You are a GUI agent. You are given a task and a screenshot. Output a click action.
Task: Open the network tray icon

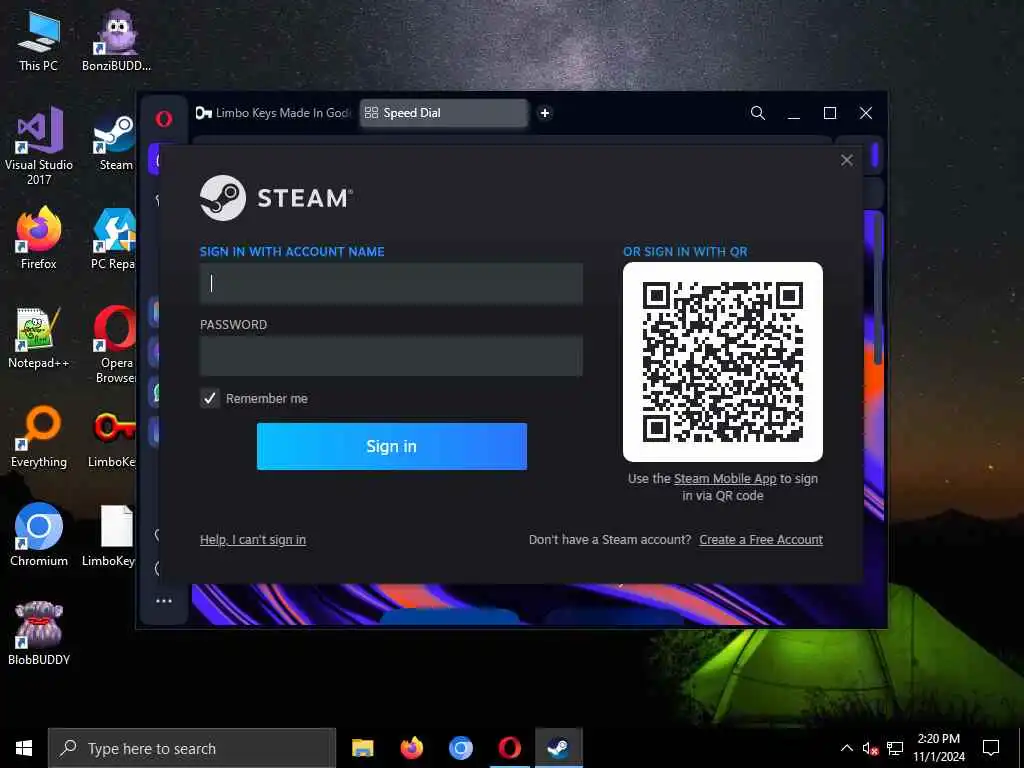point(895,748)
